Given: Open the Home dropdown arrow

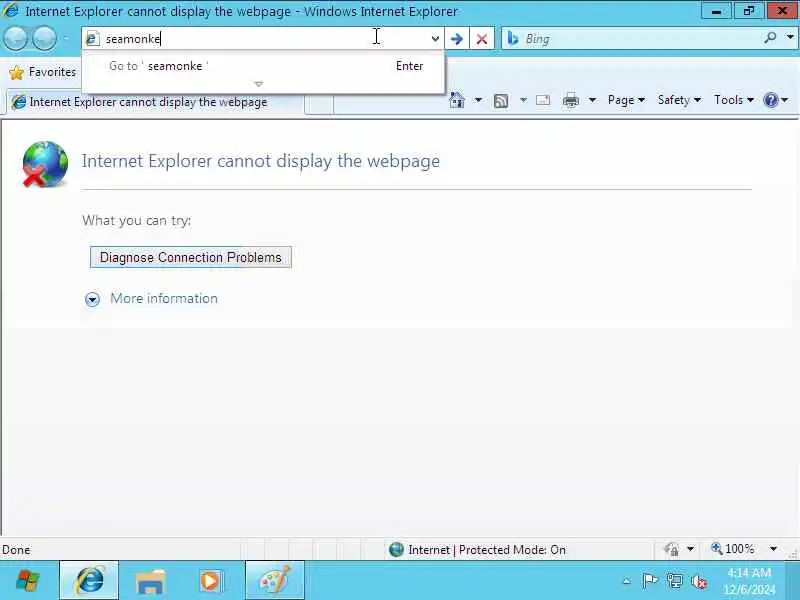Looking at the screenshot, I should [478, 100].
